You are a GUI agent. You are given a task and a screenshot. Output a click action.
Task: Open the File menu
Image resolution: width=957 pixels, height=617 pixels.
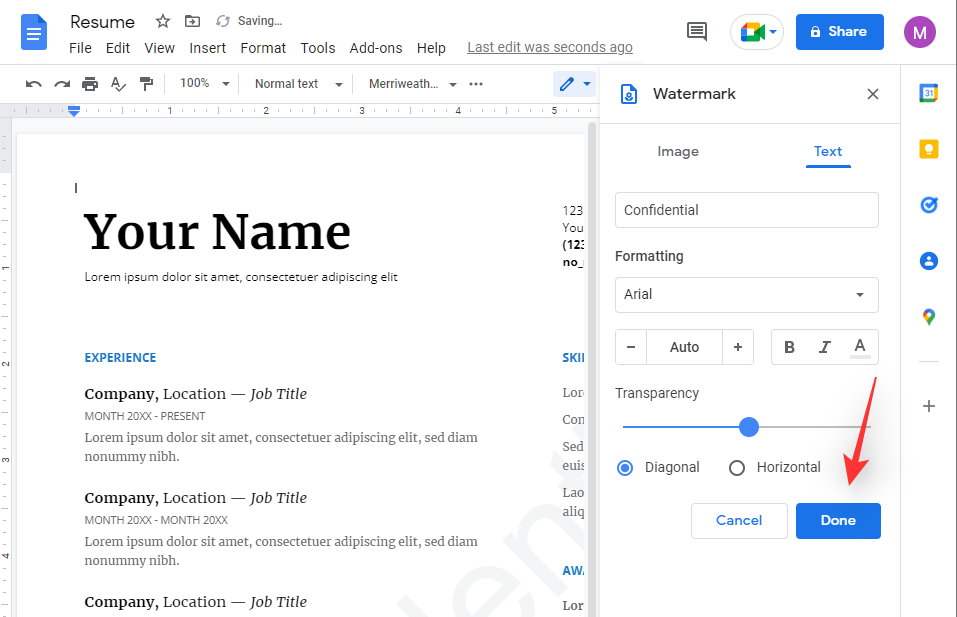click(x=80, y=48)
